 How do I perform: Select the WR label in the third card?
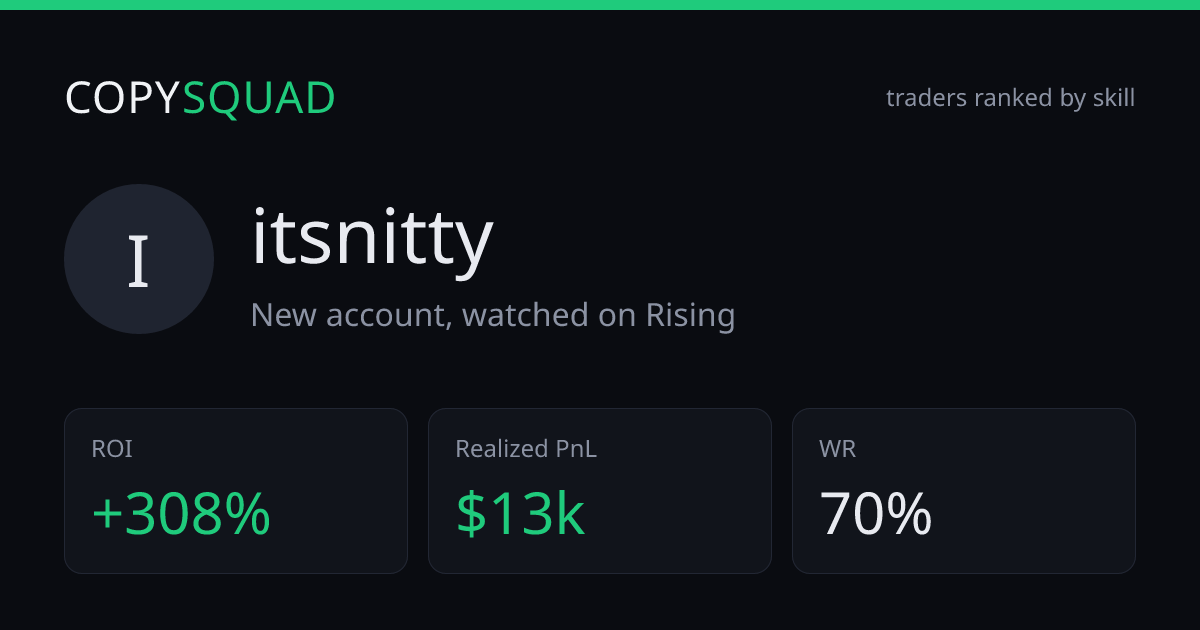[x=837, y=449]
